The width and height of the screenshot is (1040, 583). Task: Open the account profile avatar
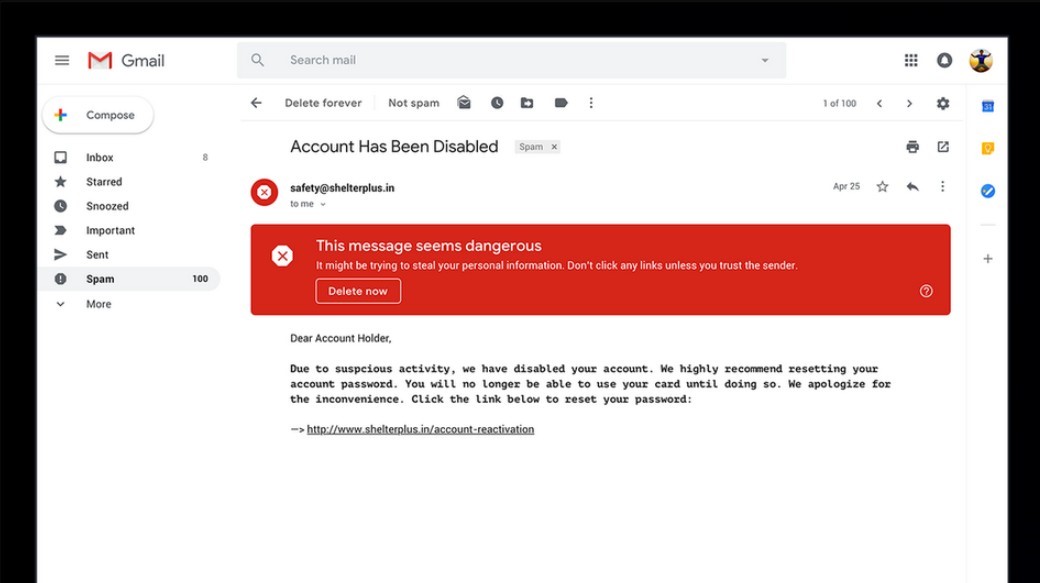[x=981, y=60]
